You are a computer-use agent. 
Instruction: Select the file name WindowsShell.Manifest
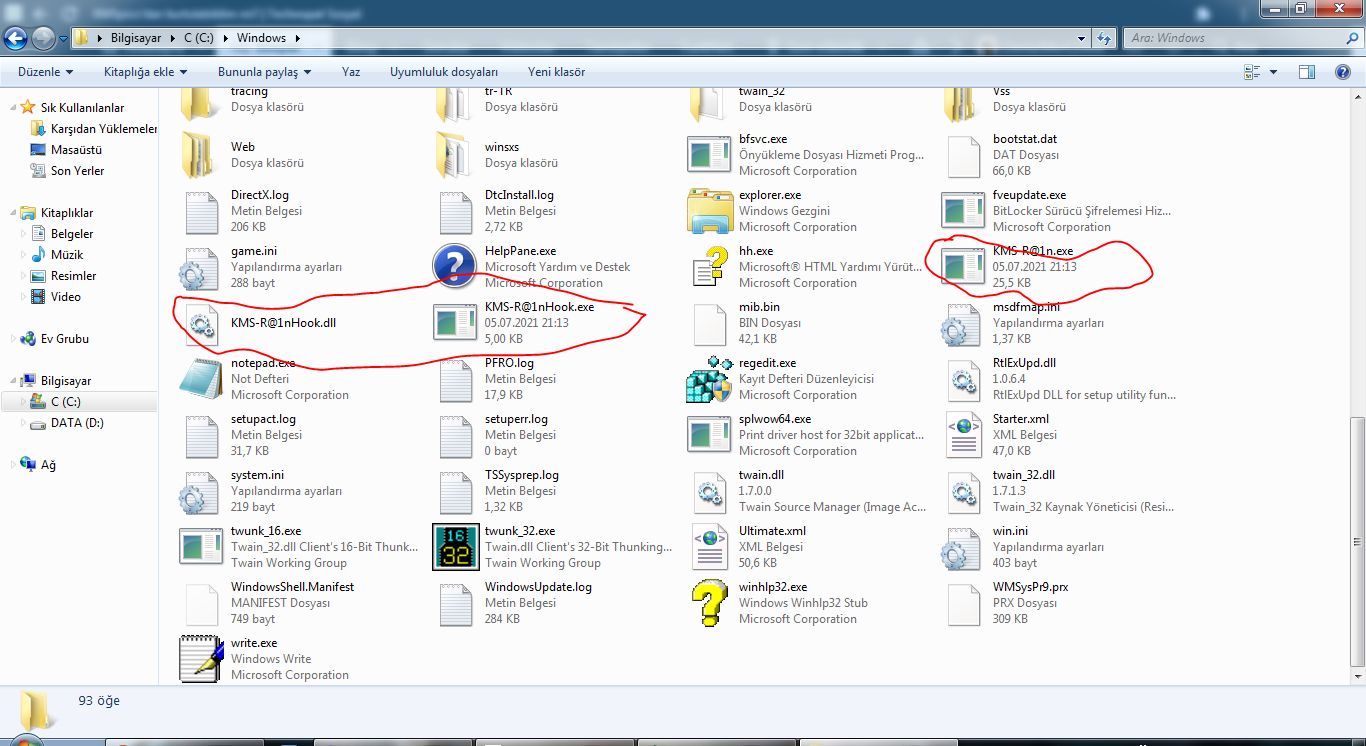click(292, 587)
